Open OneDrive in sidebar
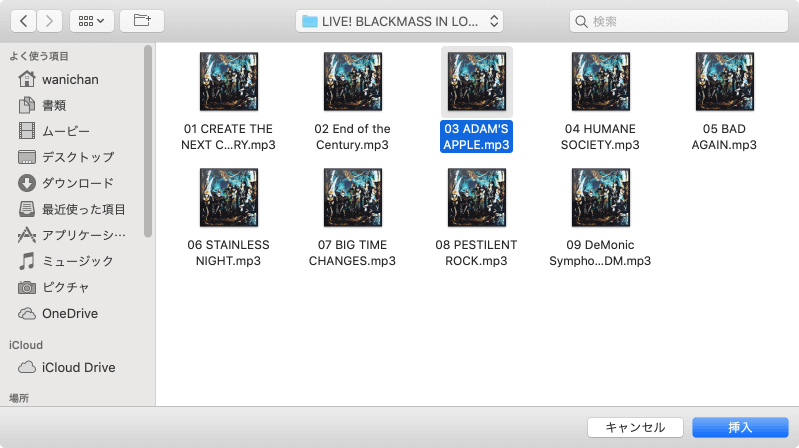Viewport: 799px width, 448px height. [70, 313]
